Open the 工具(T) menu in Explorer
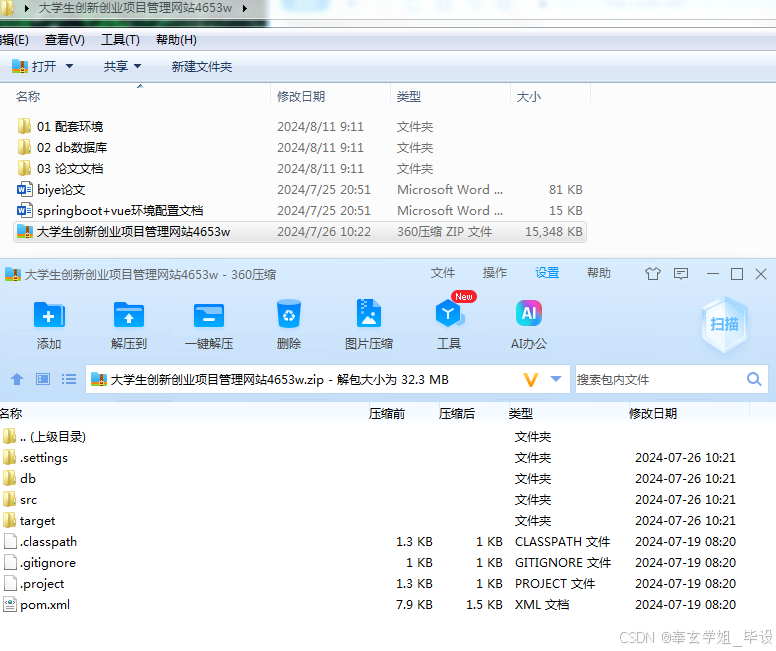The height and width of the screenshot is (651, 776). coord(120,40)
